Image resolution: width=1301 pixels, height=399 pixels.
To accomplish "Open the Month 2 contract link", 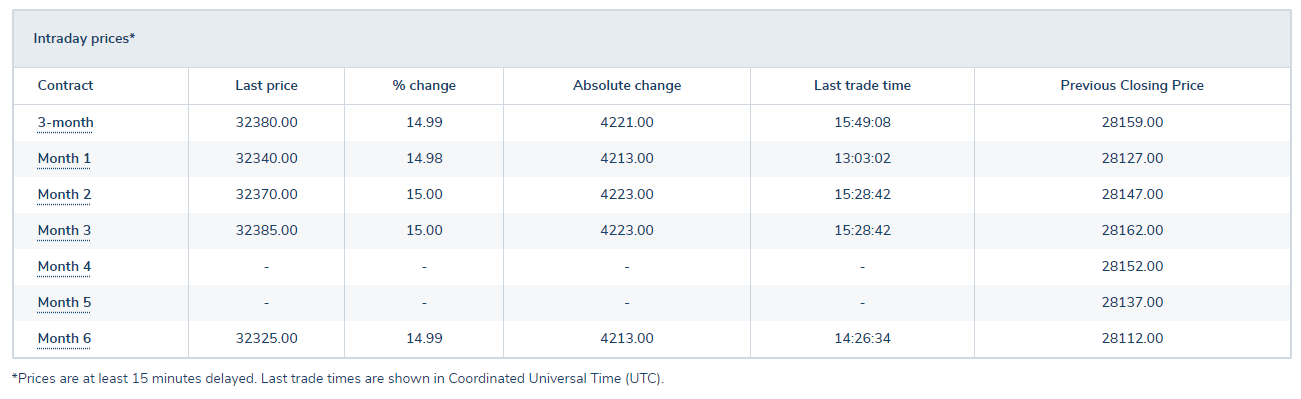I will 64,194.
